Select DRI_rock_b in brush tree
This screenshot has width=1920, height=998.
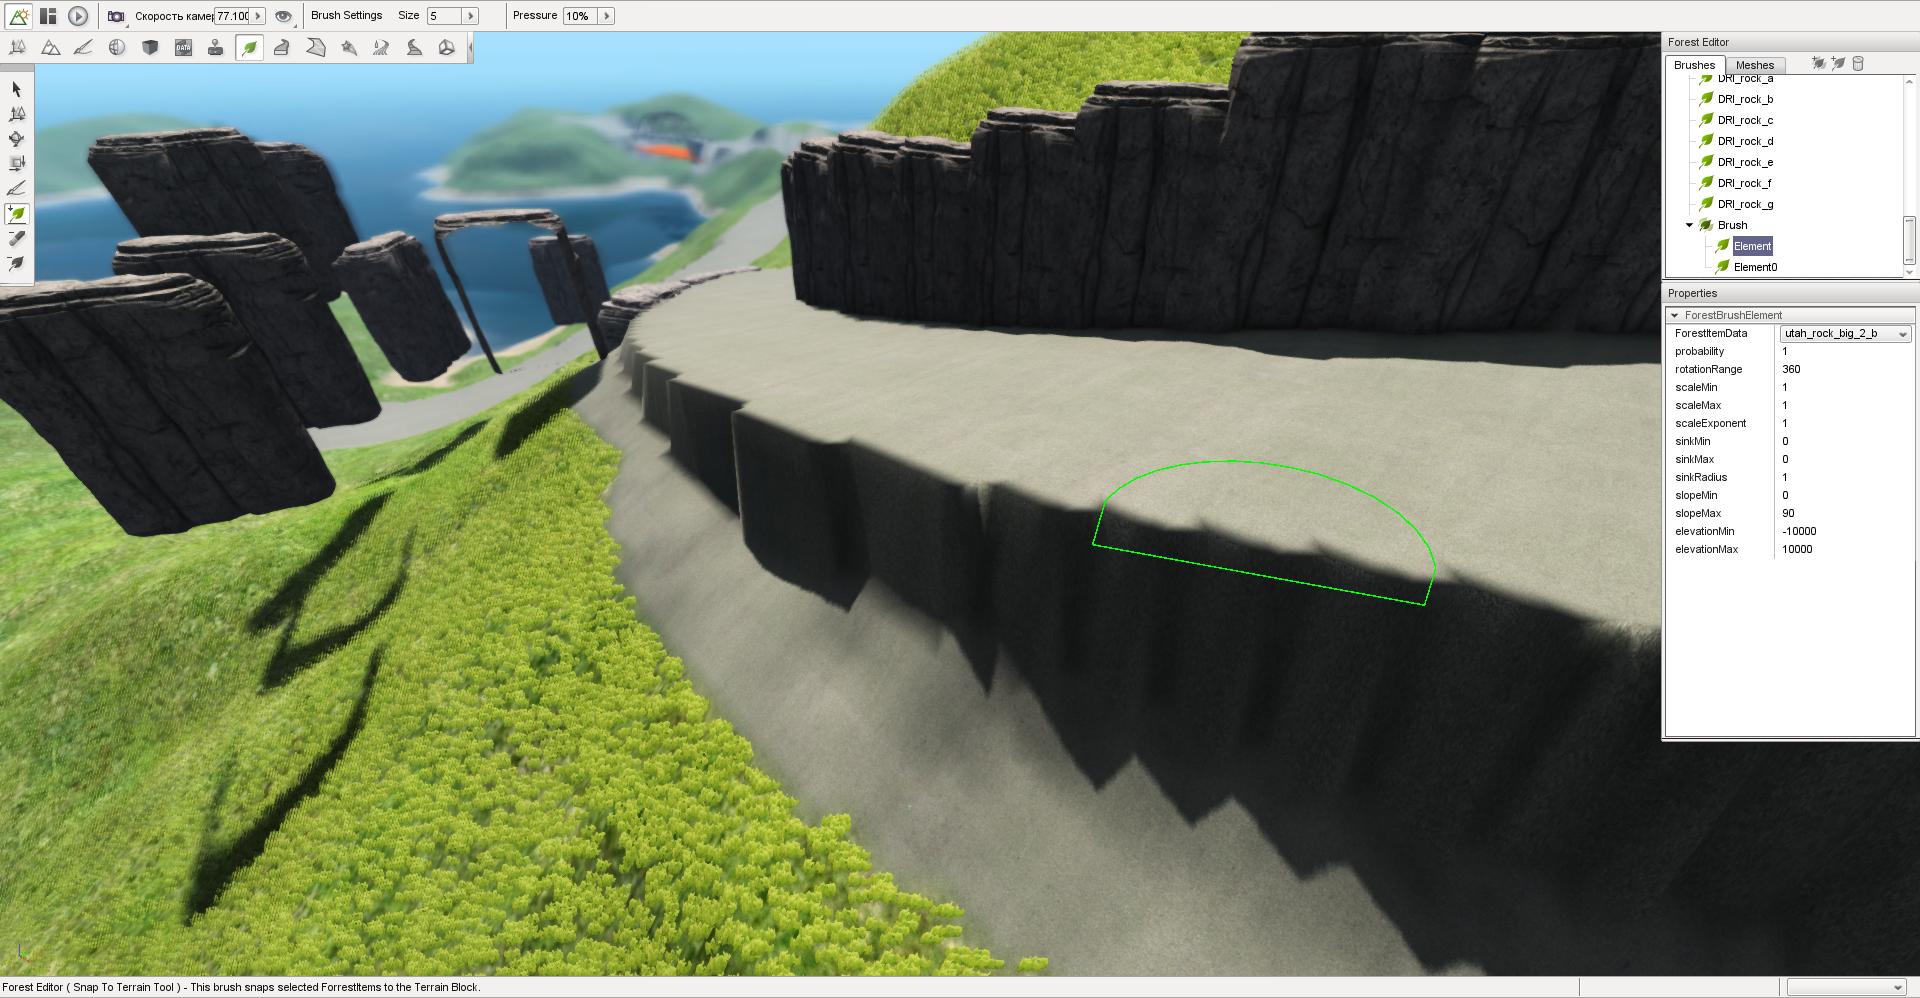coord(1745,99)
